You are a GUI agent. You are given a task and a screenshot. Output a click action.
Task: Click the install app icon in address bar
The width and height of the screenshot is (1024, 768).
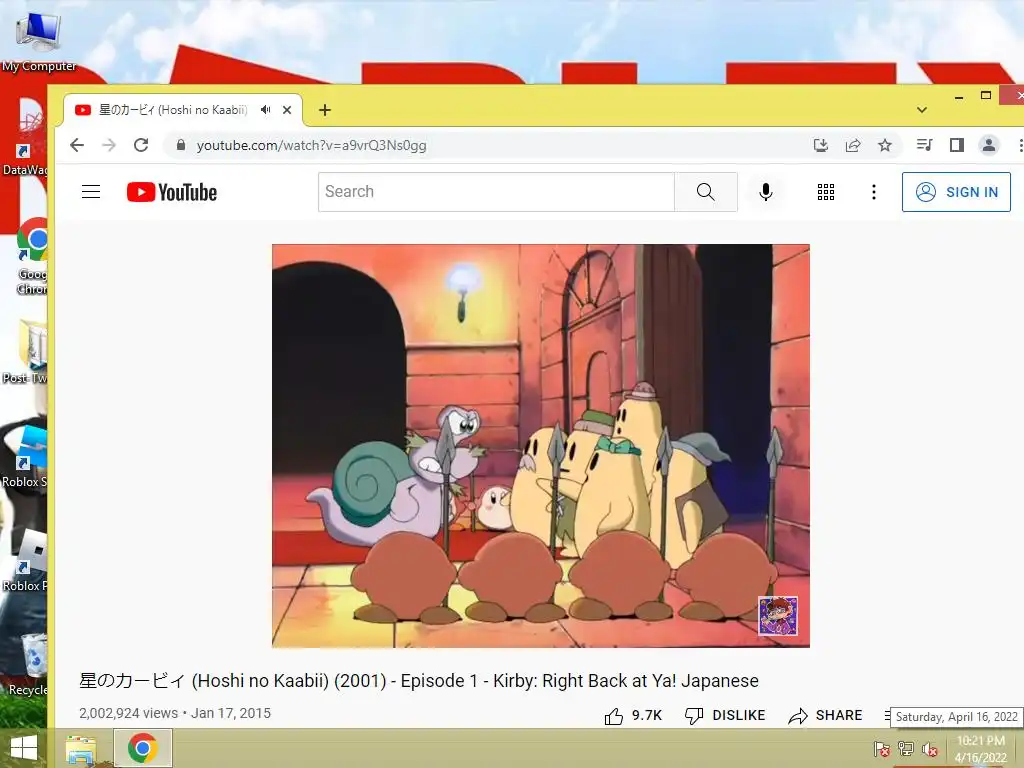tap(821, 145)
